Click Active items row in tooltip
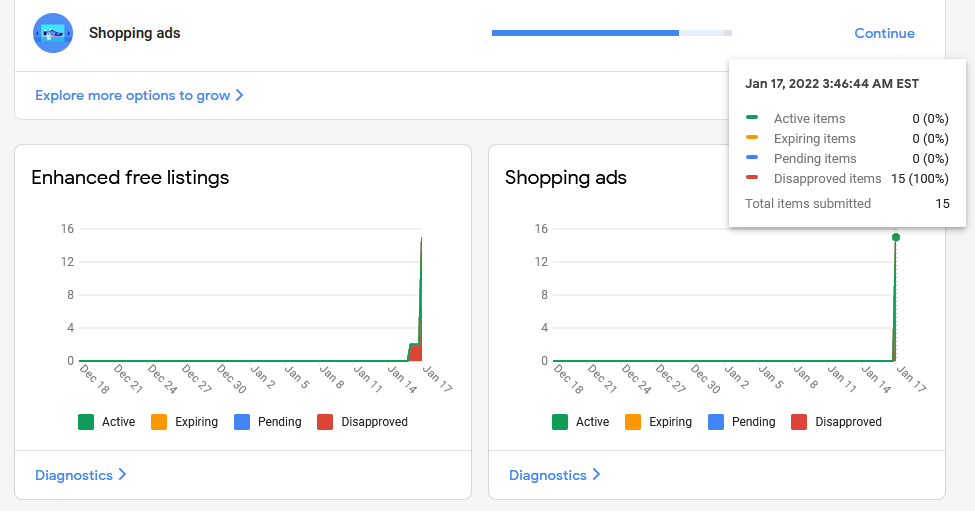The width and height of the screenshot is (975, 511). pos(847,119)
